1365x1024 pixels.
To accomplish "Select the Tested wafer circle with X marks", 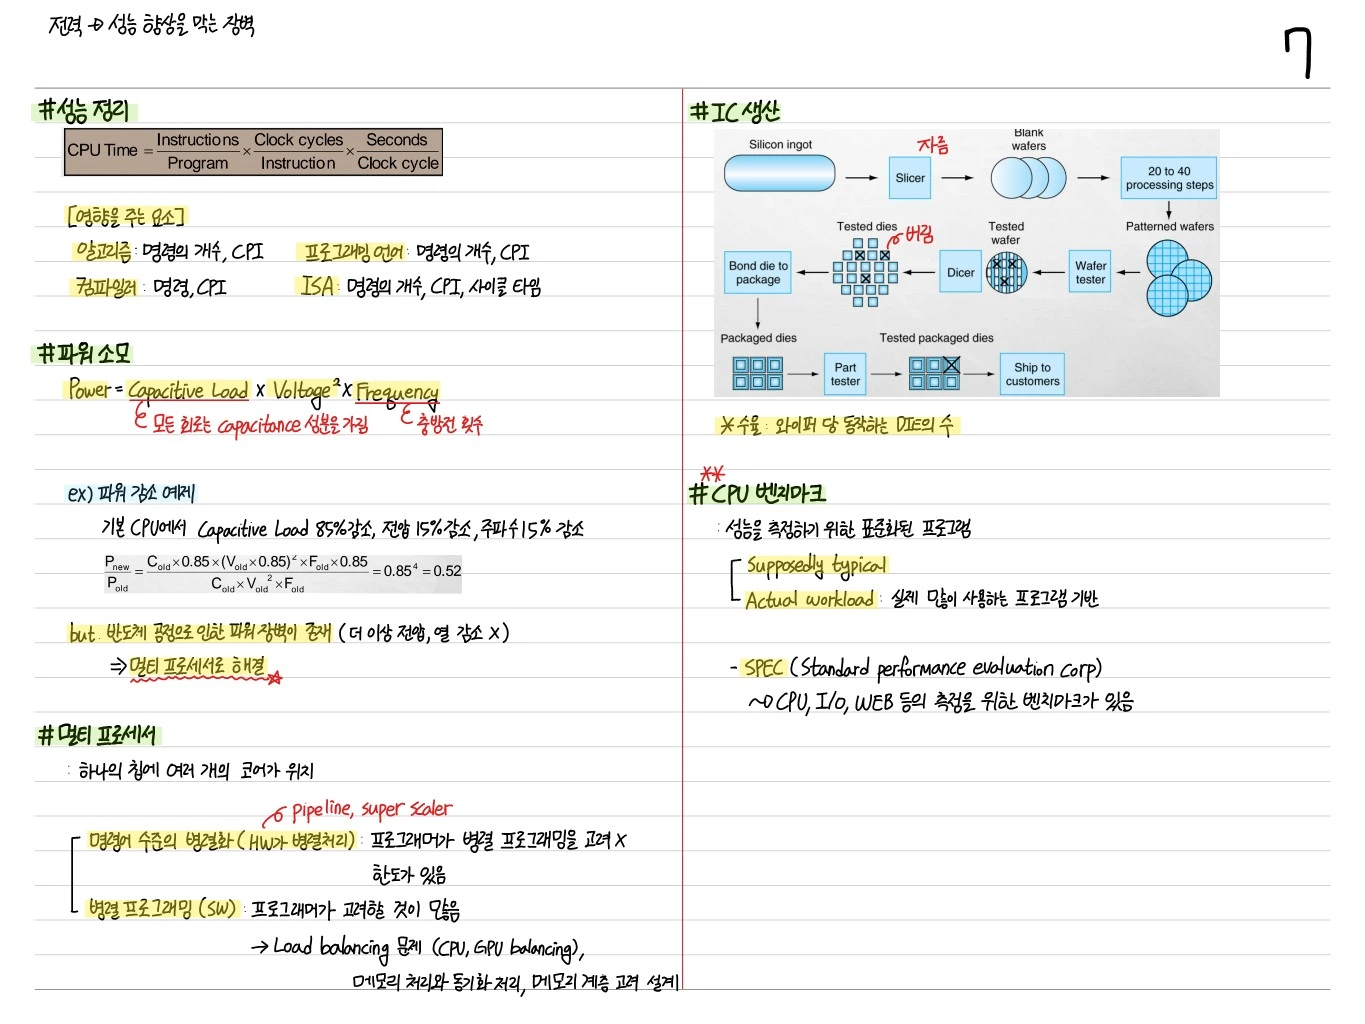I will point(1006,272).
